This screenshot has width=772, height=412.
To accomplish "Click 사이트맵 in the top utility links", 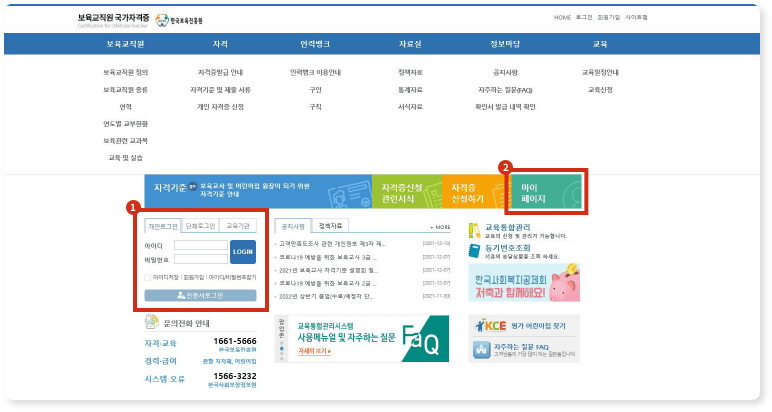I will coord(636,17).
